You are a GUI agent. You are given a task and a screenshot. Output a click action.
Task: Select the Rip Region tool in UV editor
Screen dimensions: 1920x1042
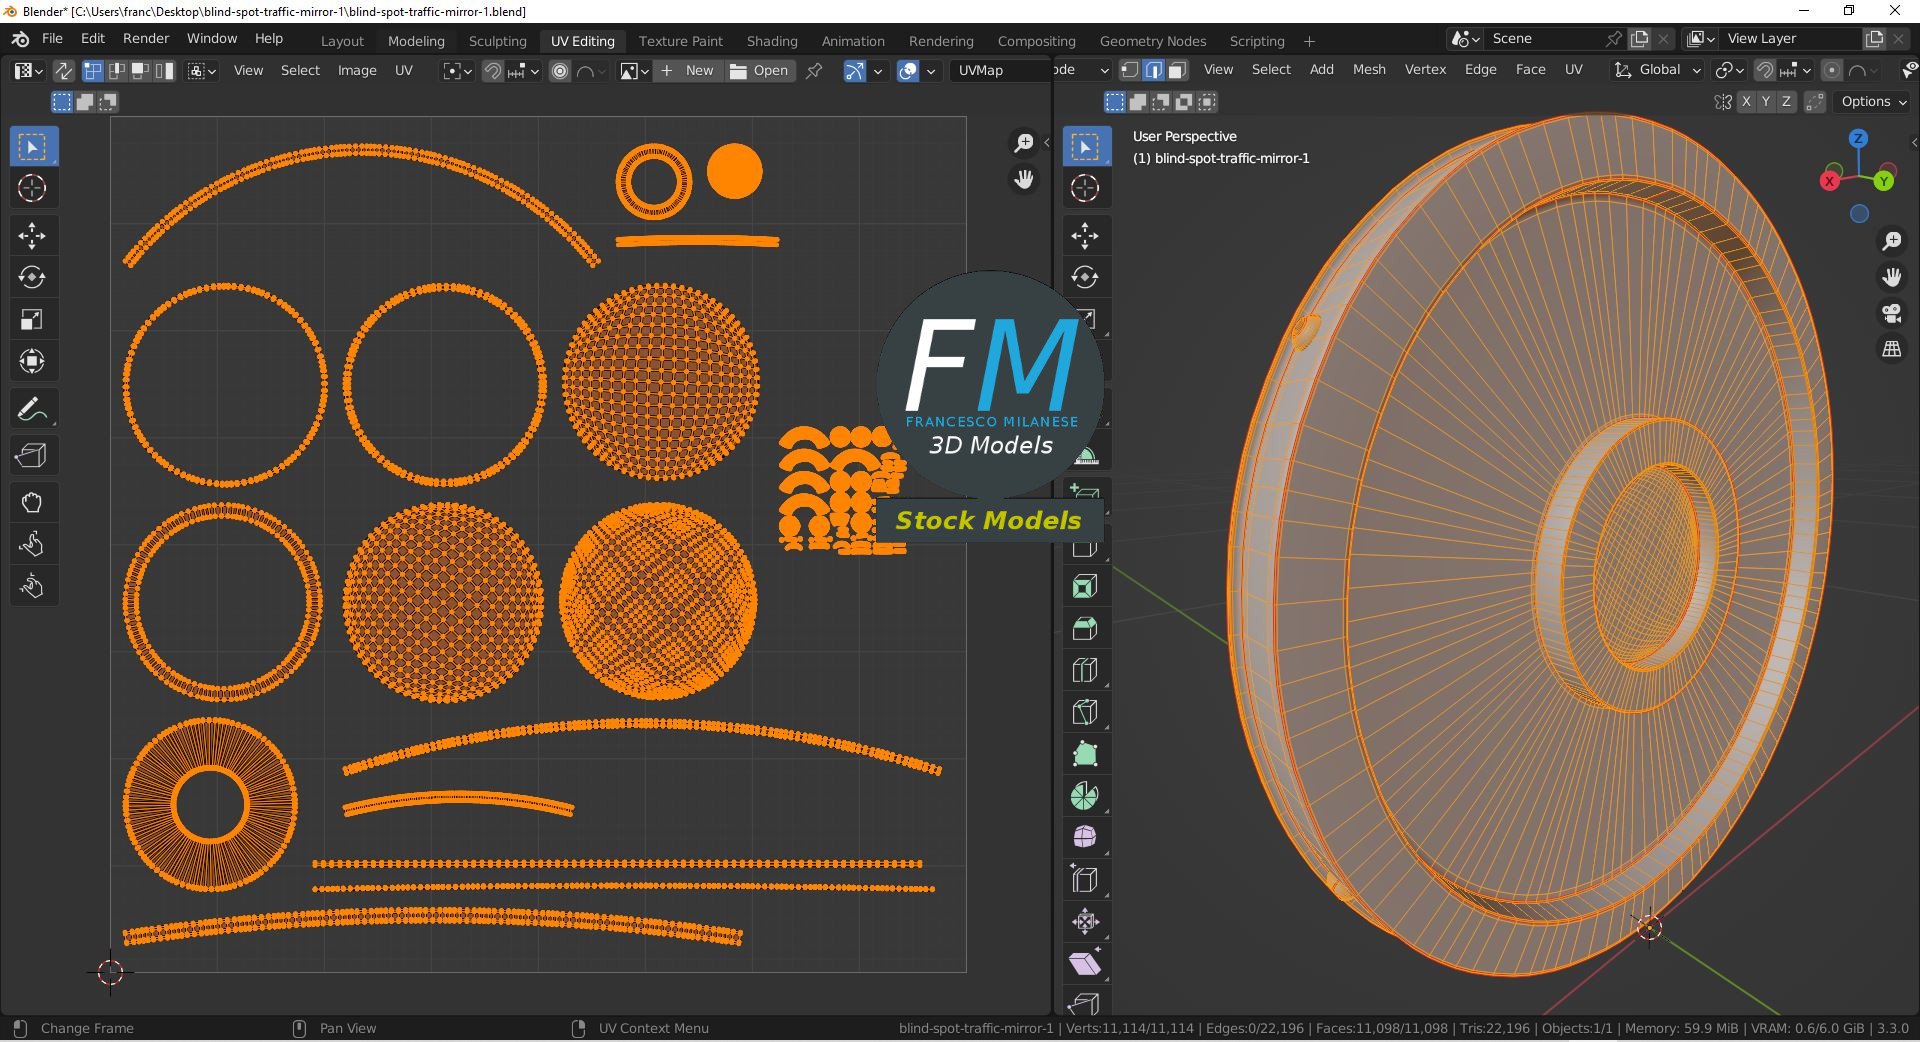coord(32,456)
